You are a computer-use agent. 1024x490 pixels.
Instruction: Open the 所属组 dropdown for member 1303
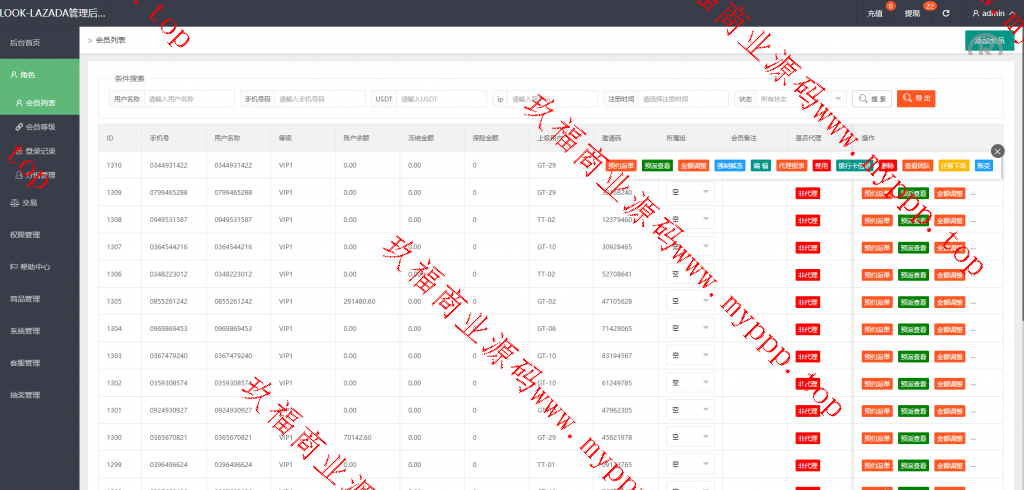[690, 355]
